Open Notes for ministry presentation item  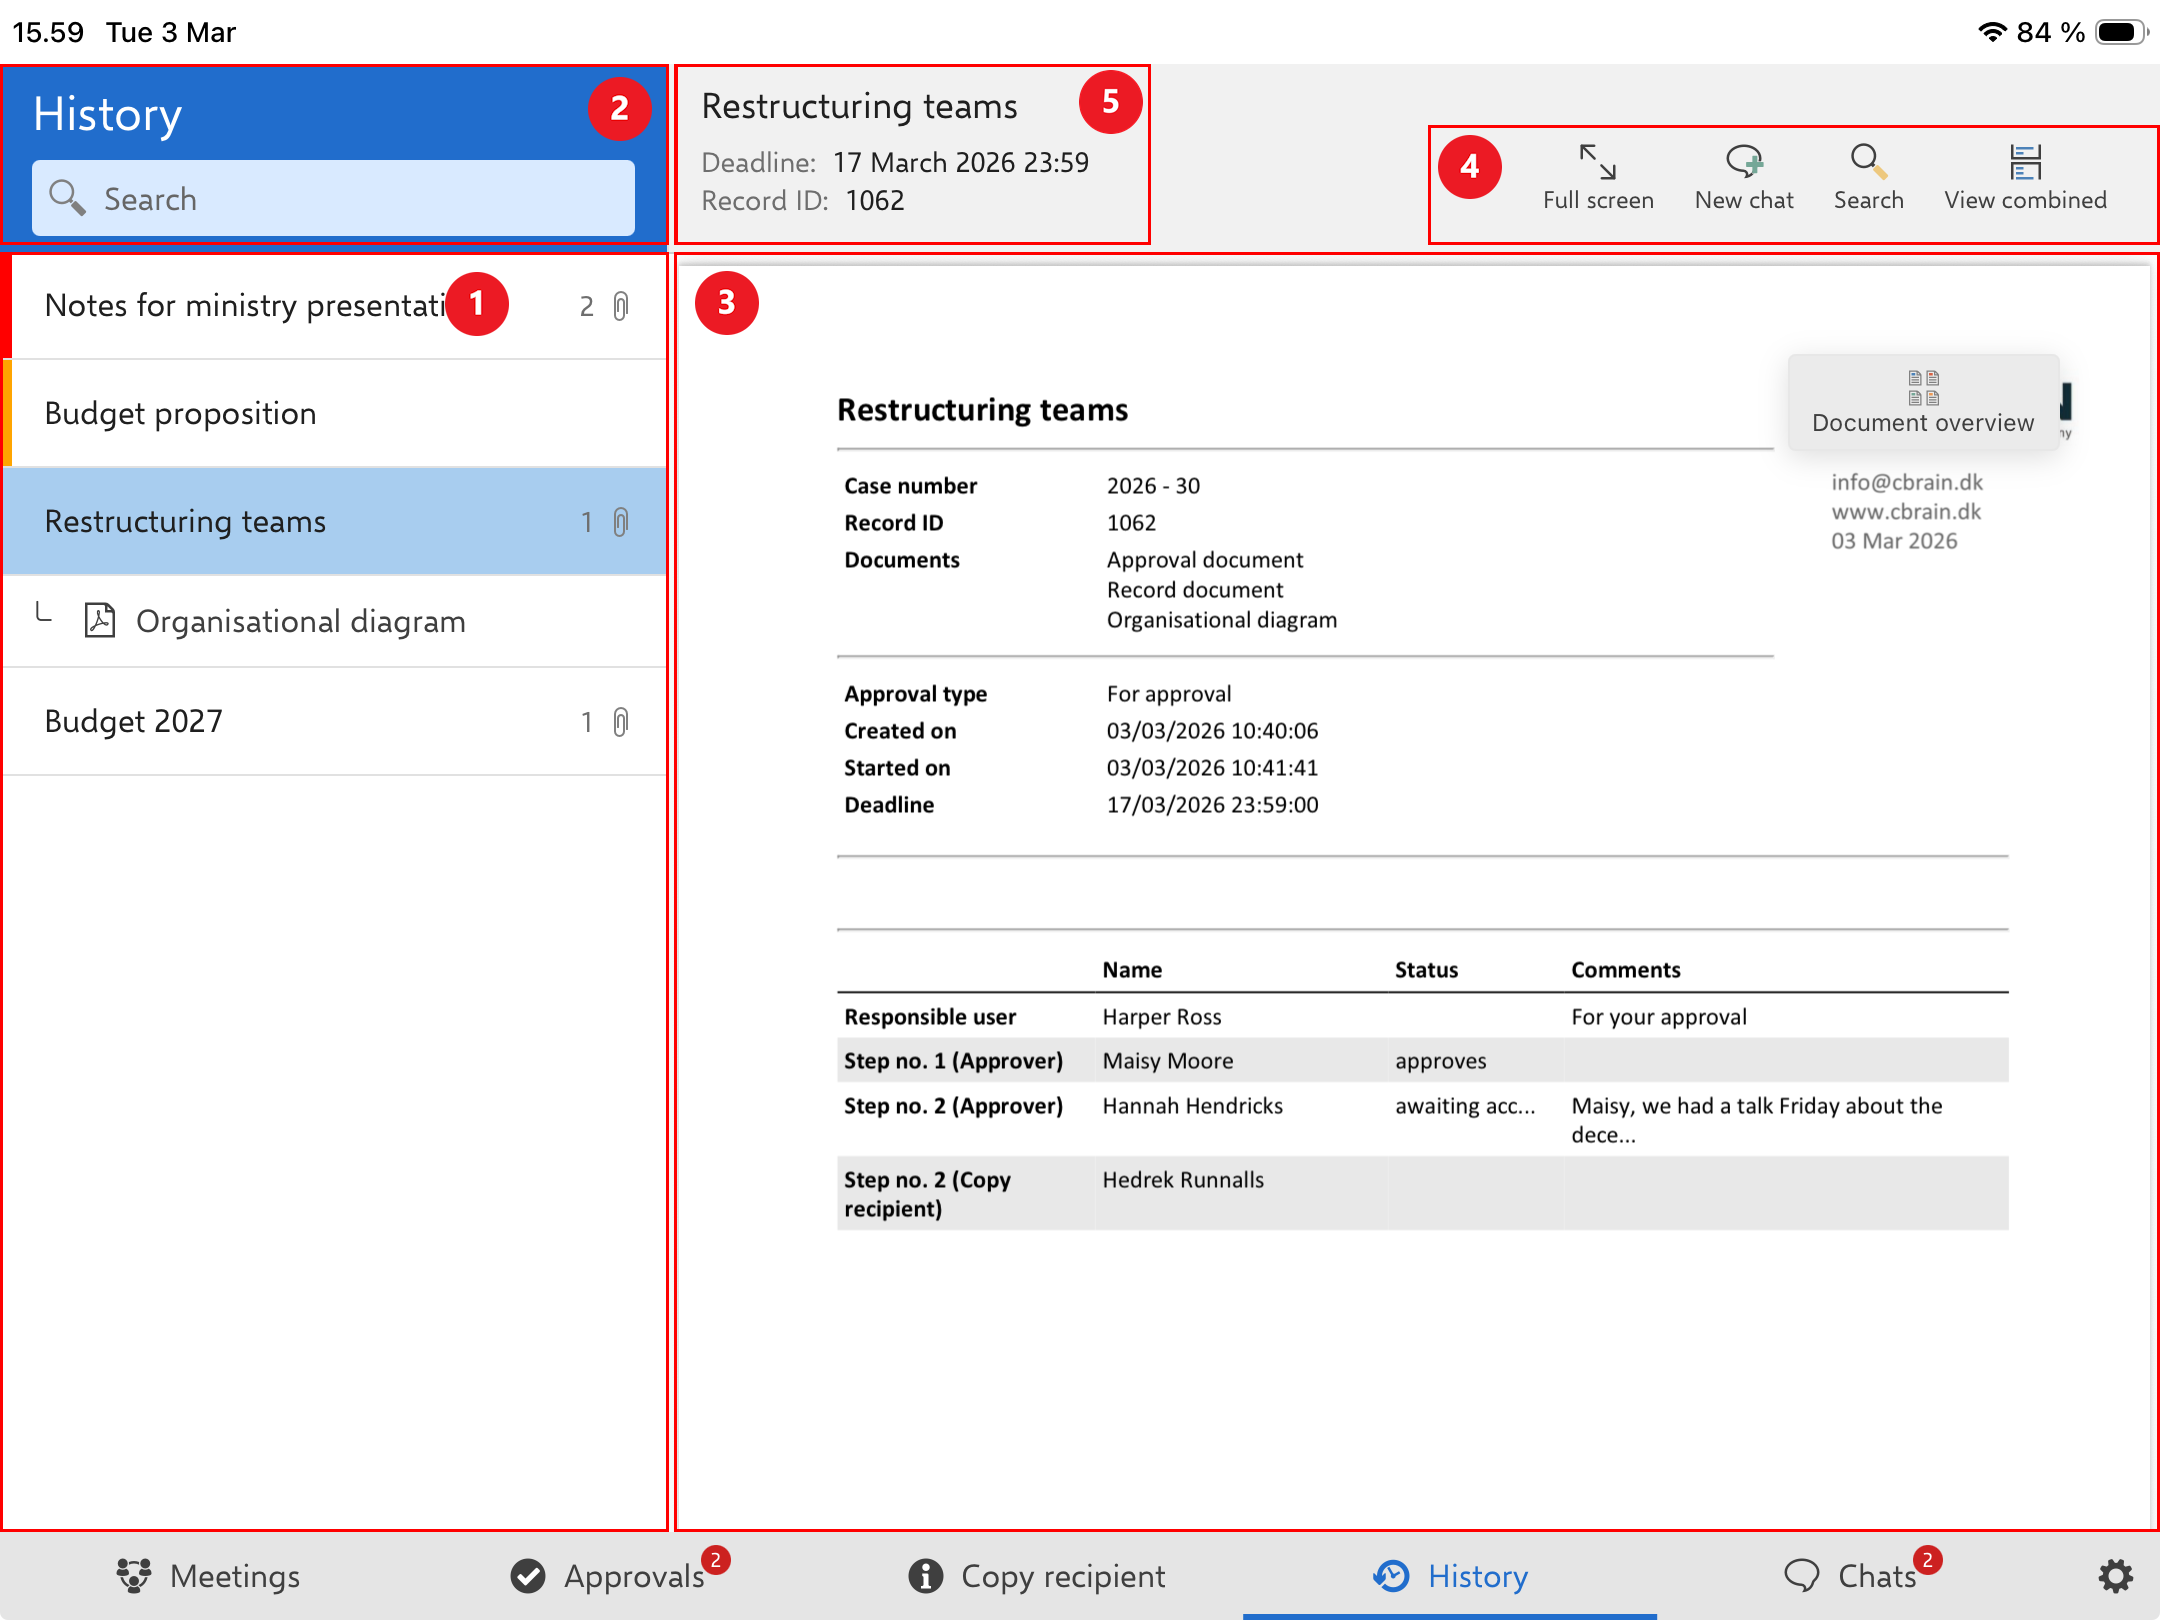pyautogui.click(x=335, y=306)
